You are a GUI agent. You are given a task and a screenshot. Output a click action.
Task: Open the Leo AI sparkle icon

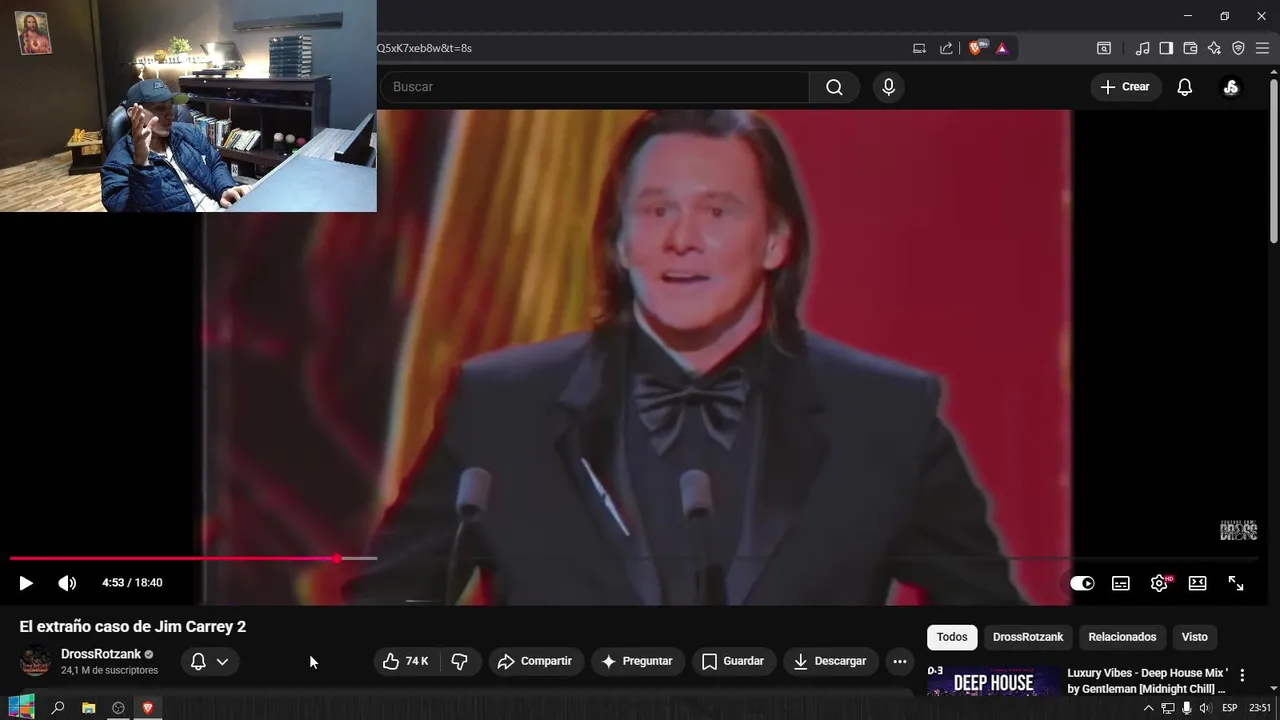[1214, 48]
